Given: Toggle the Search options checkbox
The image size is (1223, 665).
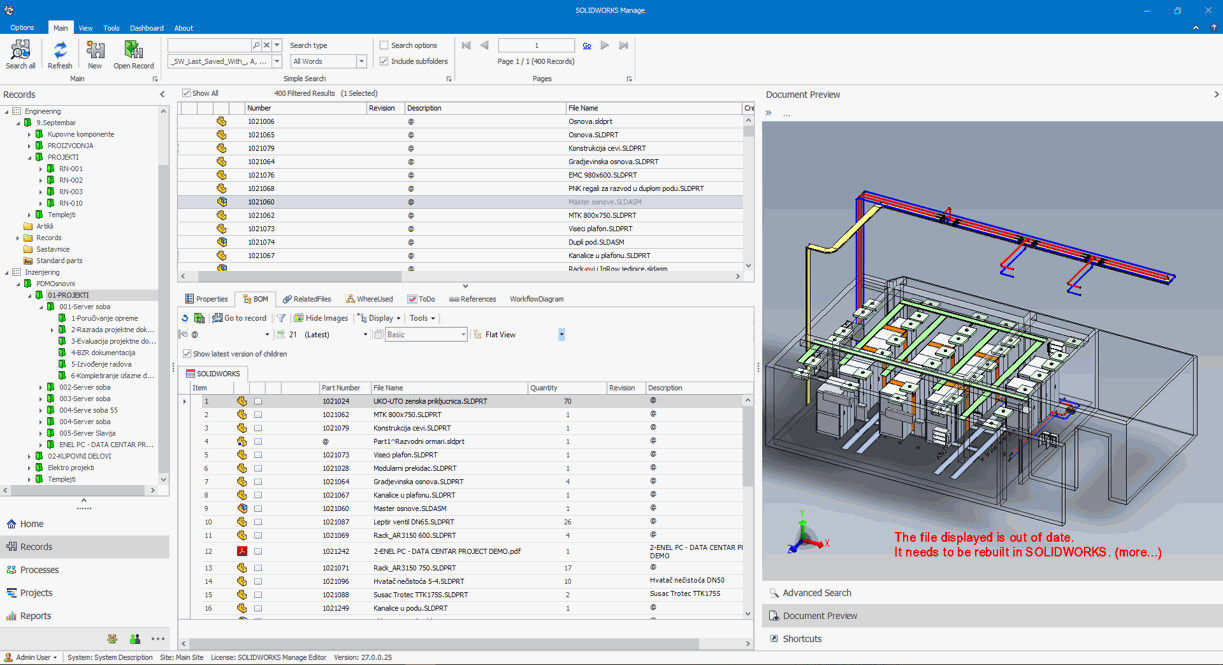Looking at the screenshot, I should pos(384,46).
